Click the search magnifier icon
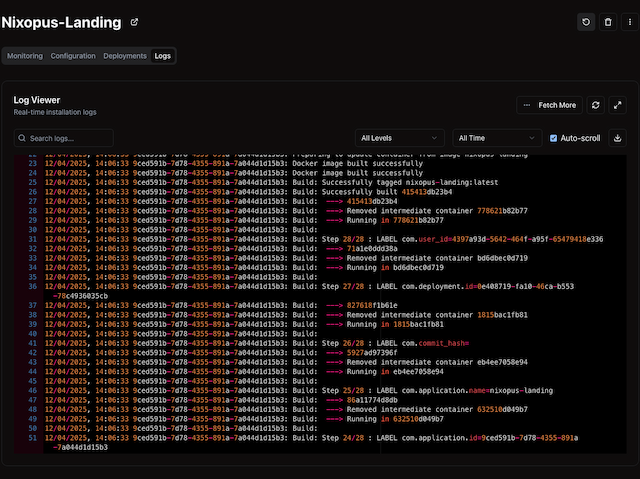The height and width of the screenshot is (479, 640). pos(22,138)
